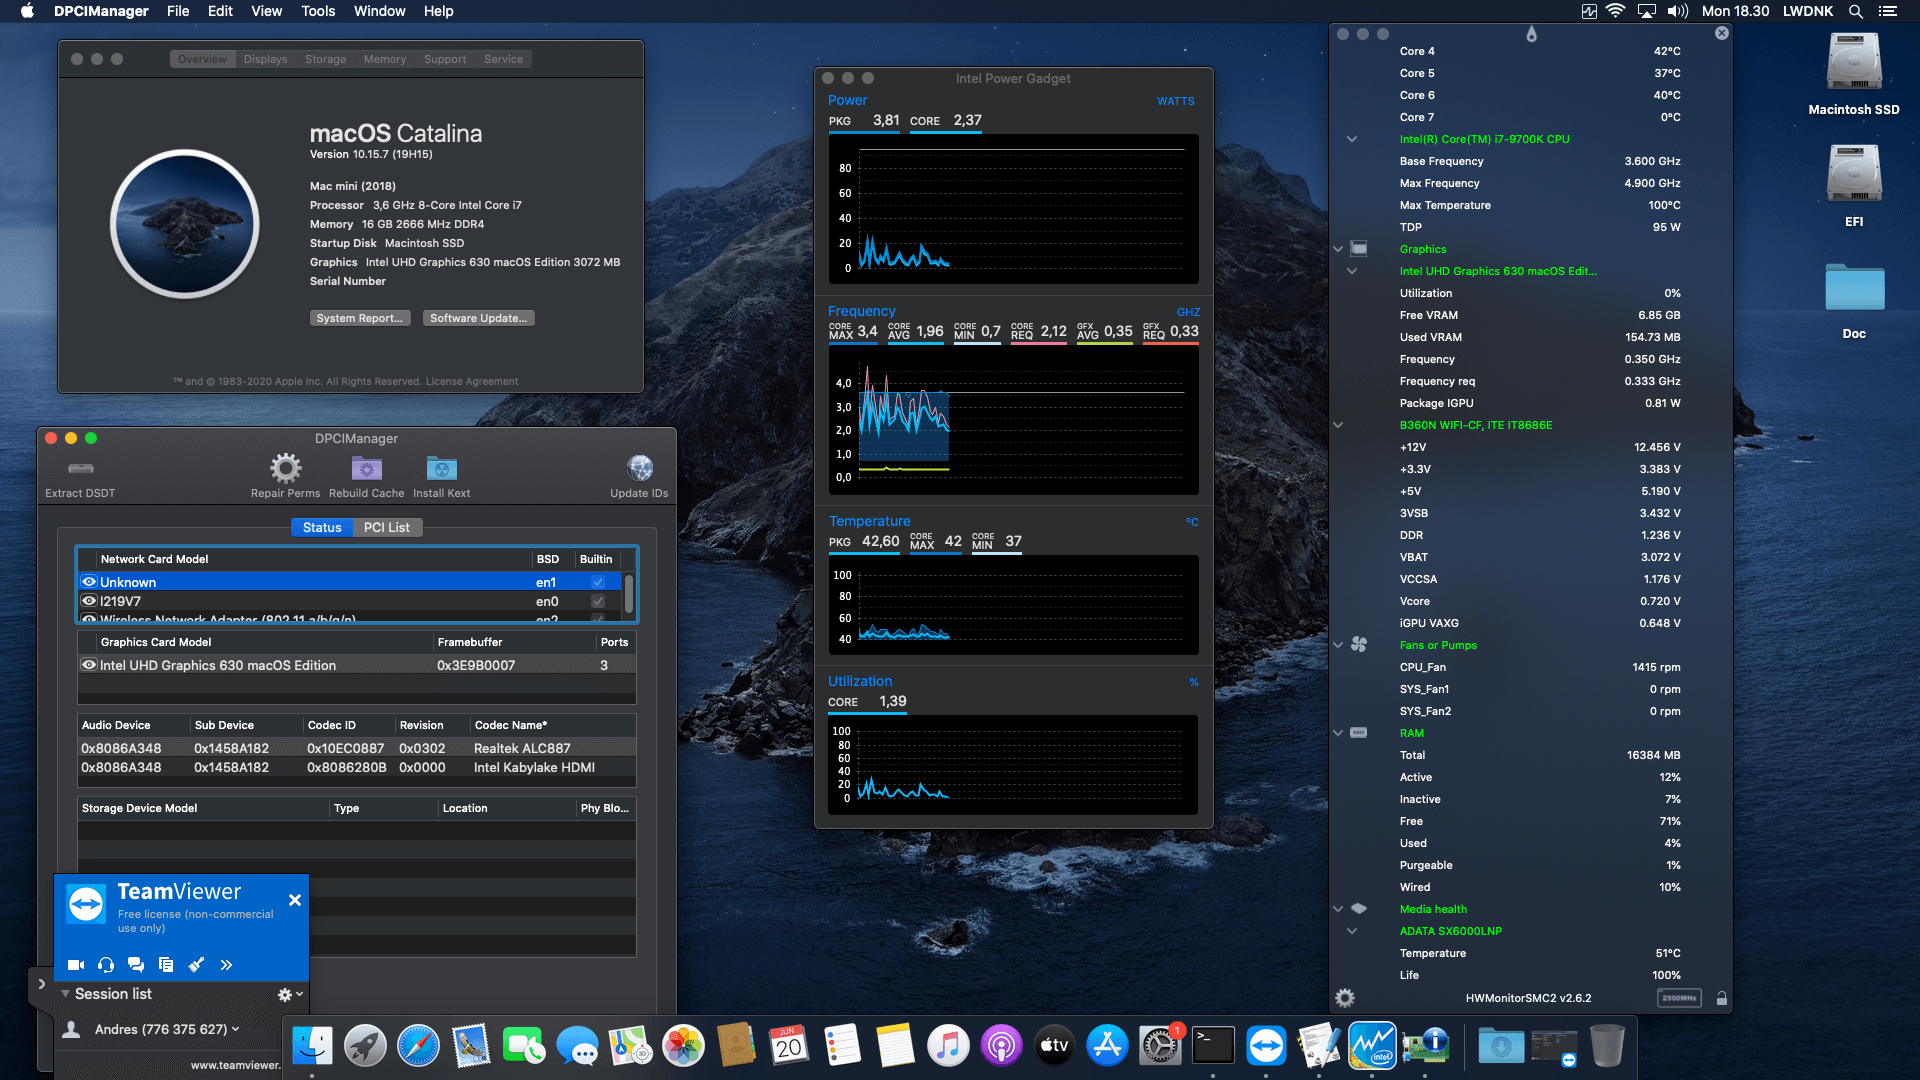Open www.teamviewer link in TeamViewer panel
1920x1080 pixels.
236,1065
